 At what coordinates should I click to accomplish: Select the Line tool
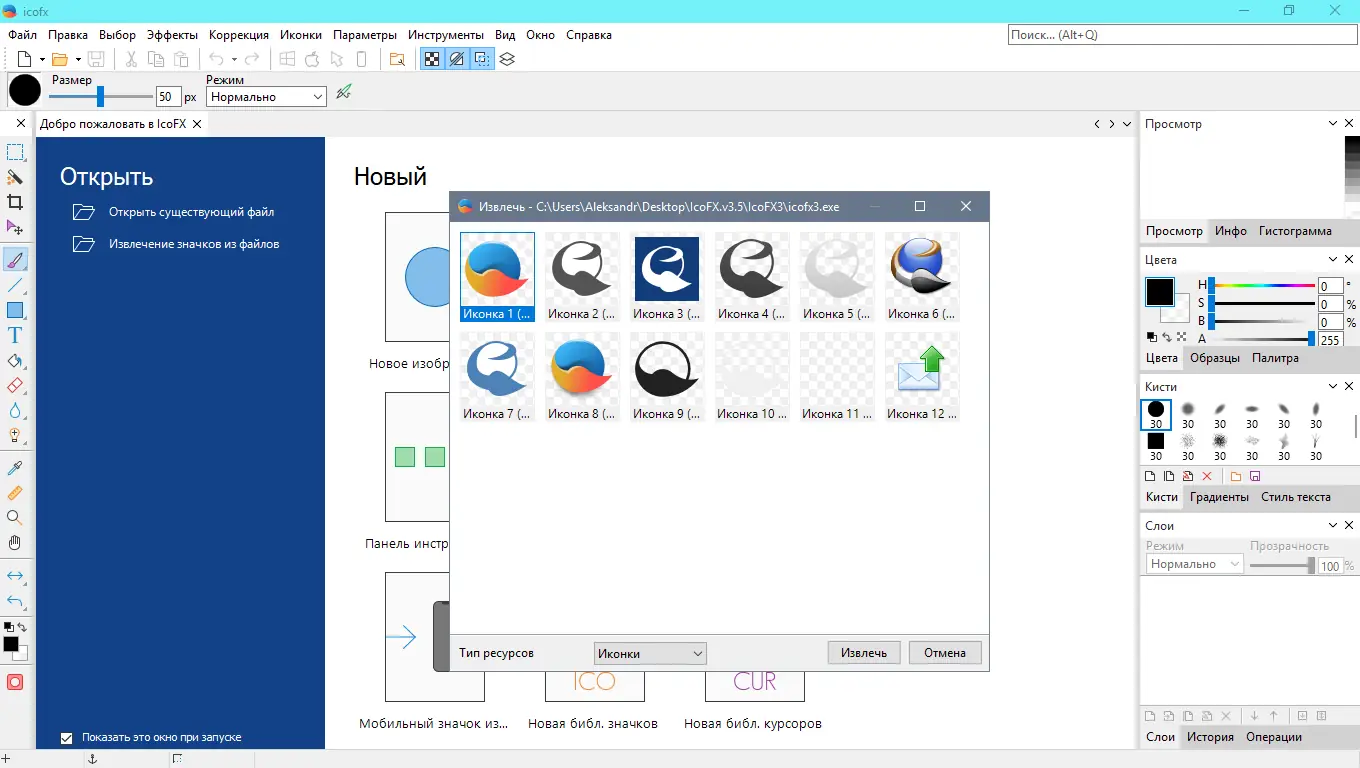[x=15, y=285]
